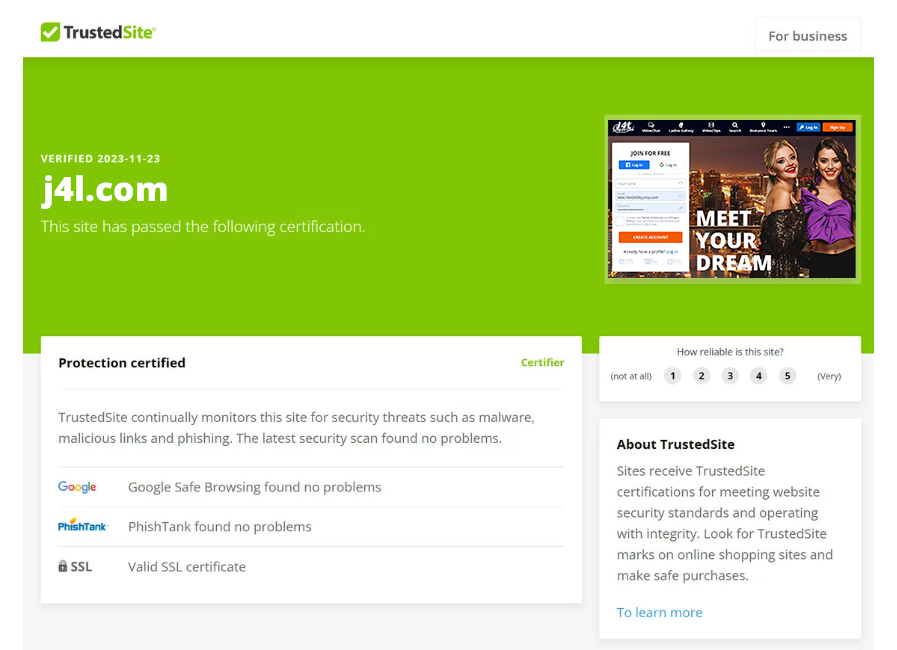897x650 pixels.
Task: Open the Certifier link
Action: pos(542,362)
